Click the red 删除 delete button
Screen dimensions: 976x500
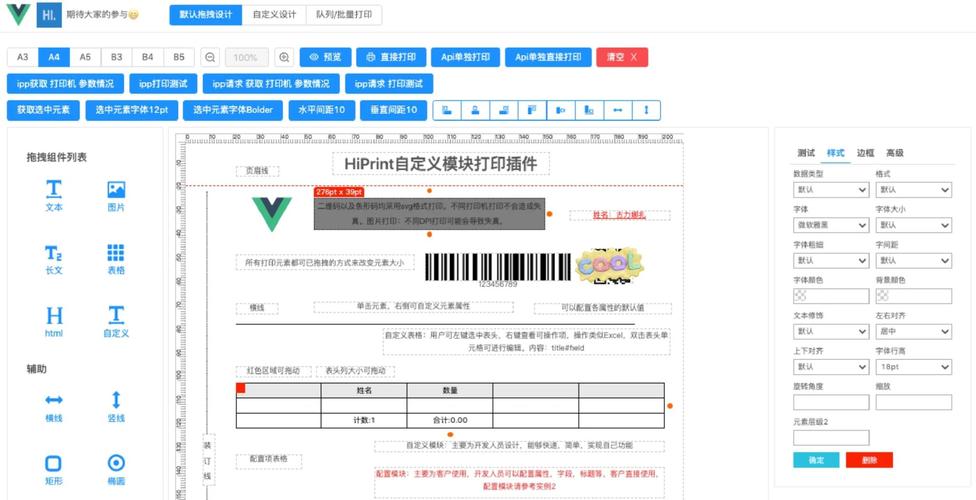pos(870,460)
